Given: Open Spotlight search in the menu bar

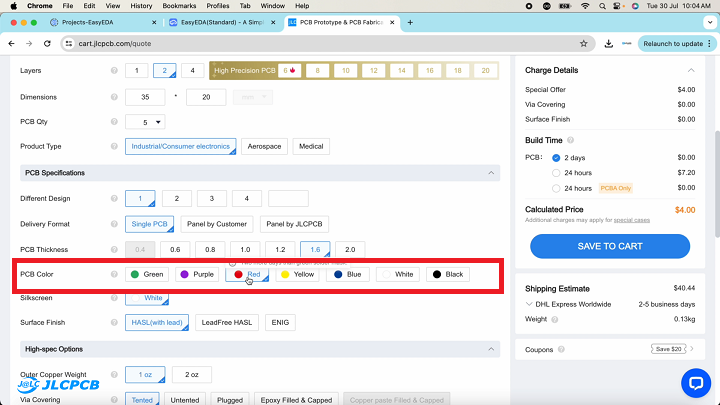Looking at the screenshot, I should (602, 6).
